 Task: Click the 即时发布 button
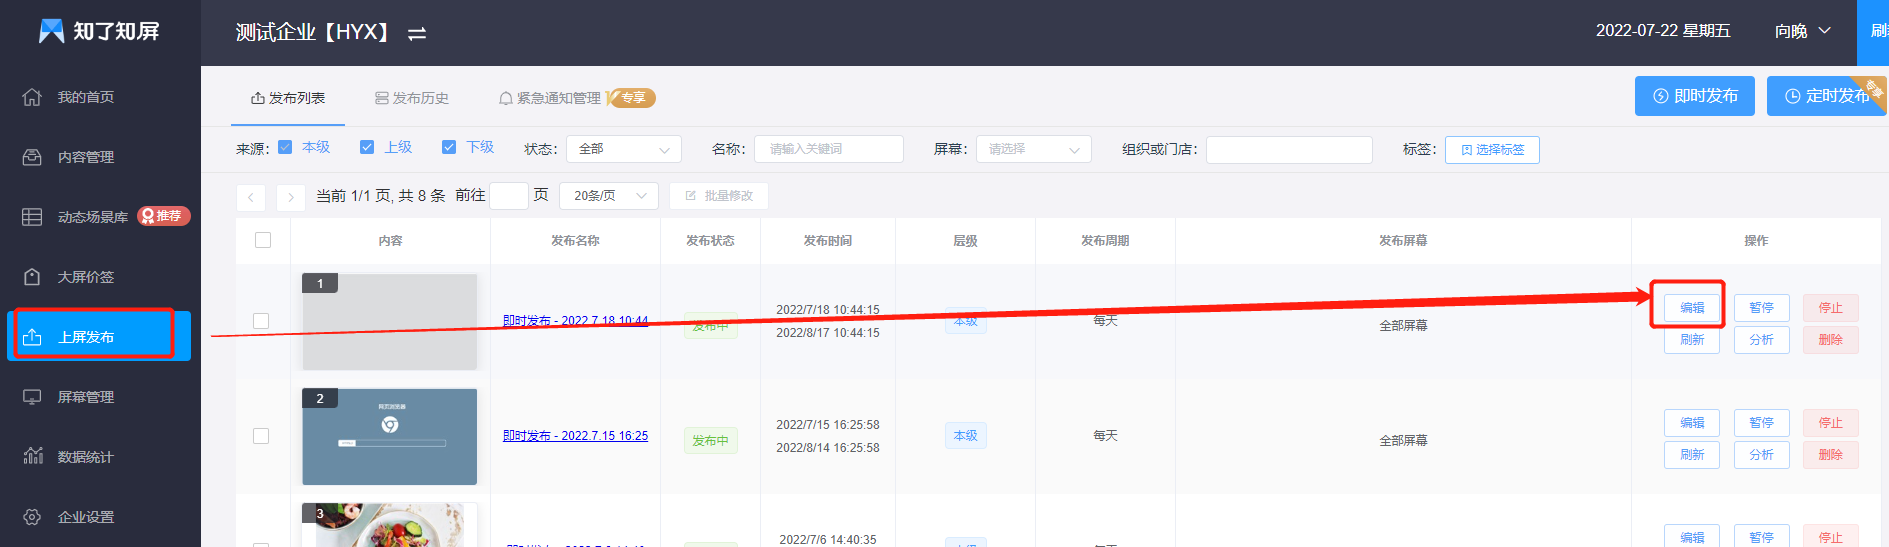pos(1694,96)
